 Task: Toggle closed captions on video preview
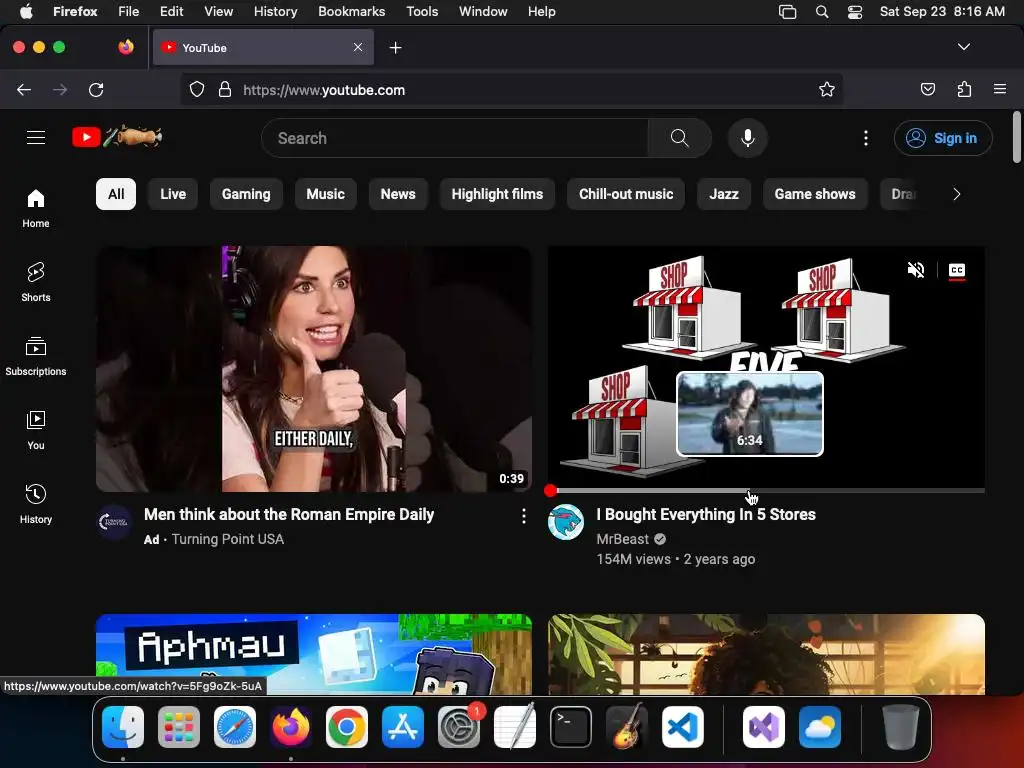(957, 270)
